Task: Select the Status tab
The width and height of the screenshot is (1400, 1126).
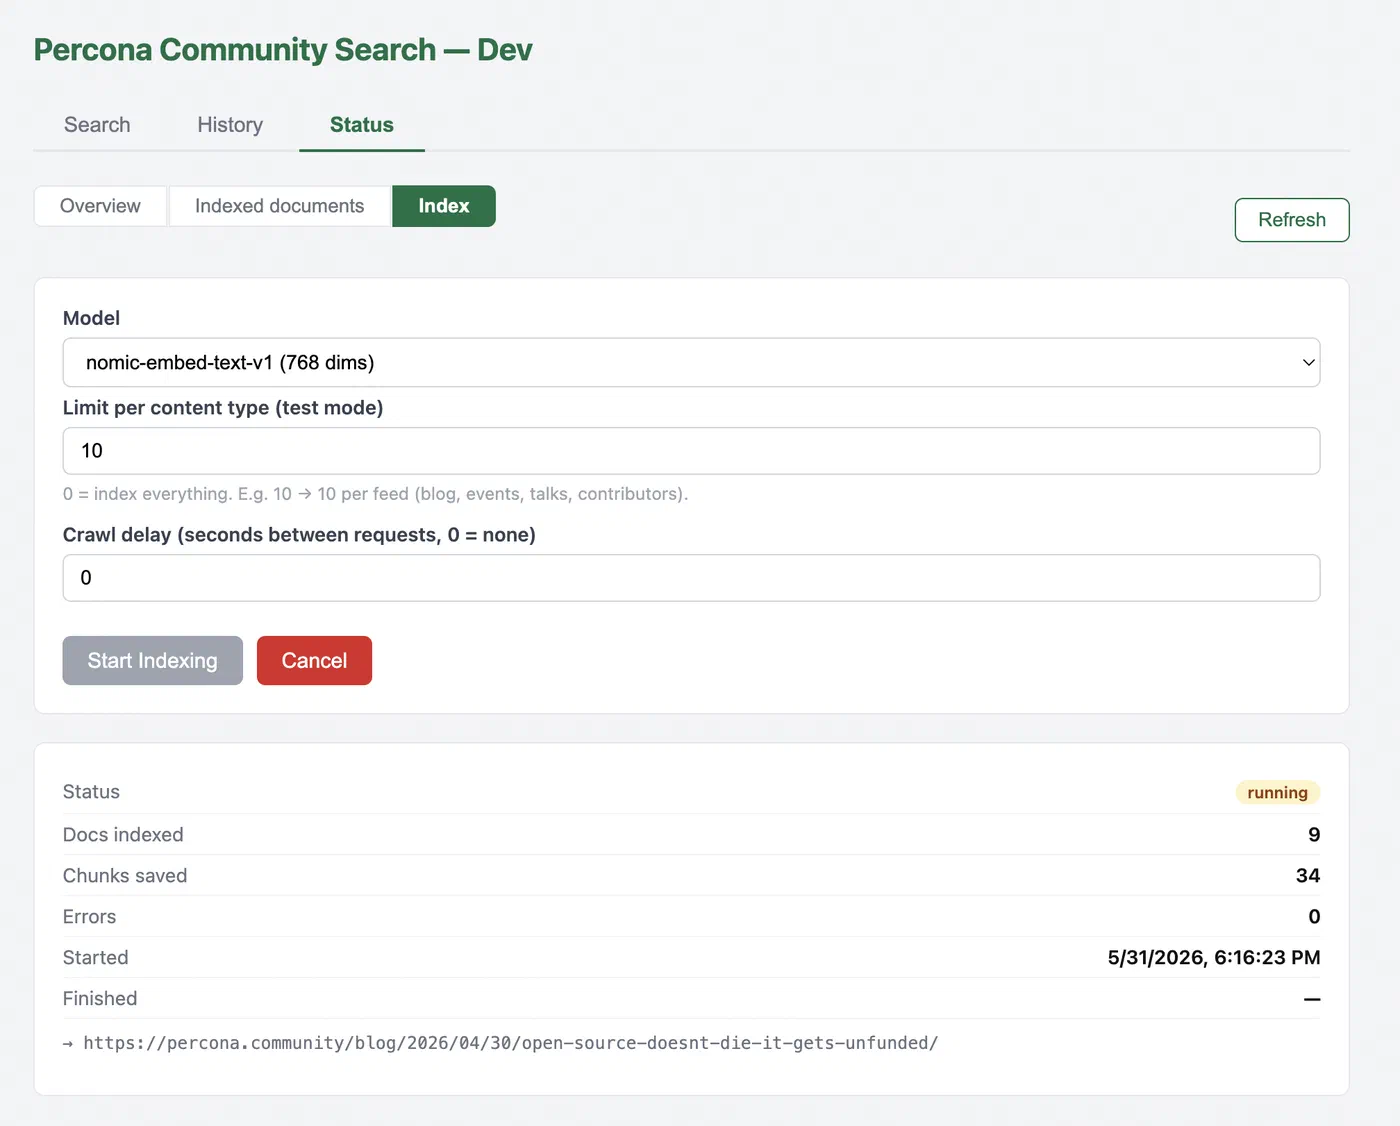Action: (362, 125)
